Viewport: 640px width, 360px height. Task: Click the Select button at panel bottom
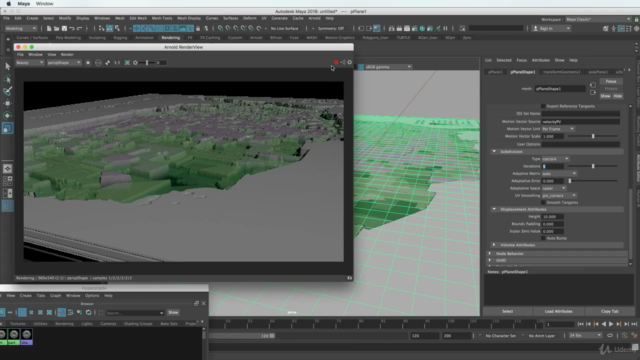(507, 311)
